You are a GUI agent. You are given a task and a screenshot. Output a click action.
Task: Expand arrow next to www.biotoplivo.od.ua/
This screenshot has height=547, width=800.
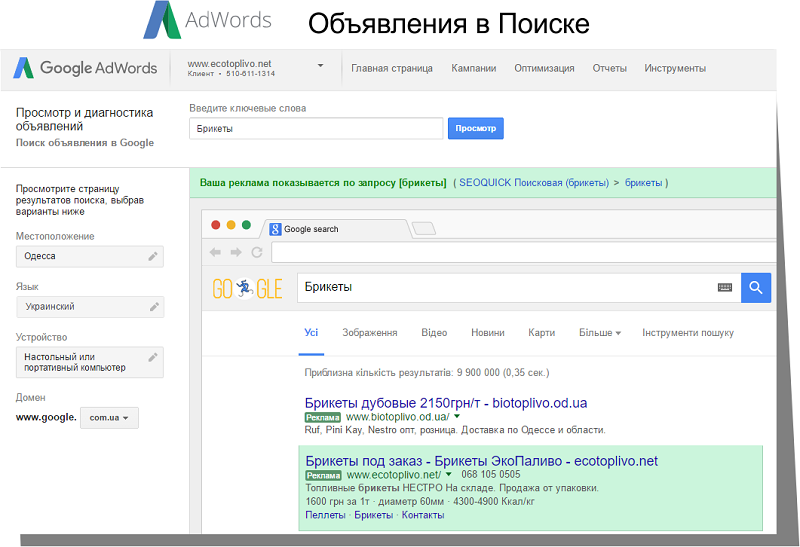click(457, 416)
